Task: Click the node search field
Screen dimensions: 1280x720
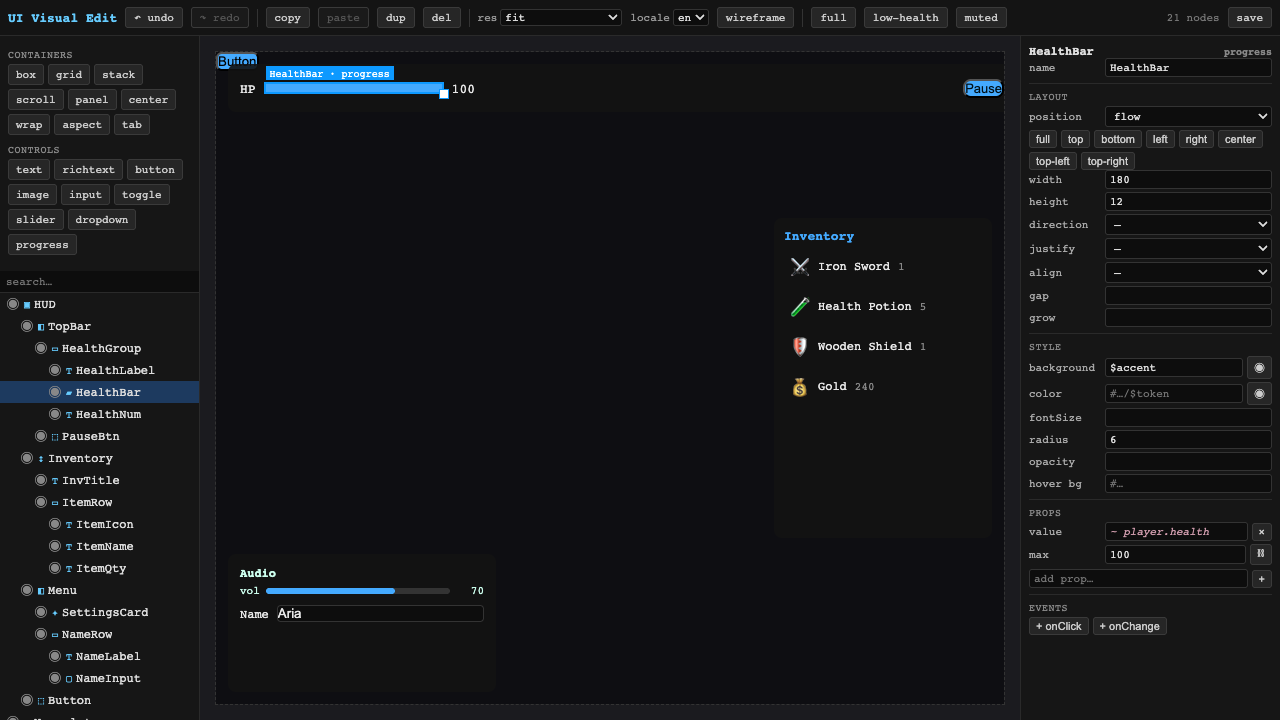Action: click(x=100, y=282)
